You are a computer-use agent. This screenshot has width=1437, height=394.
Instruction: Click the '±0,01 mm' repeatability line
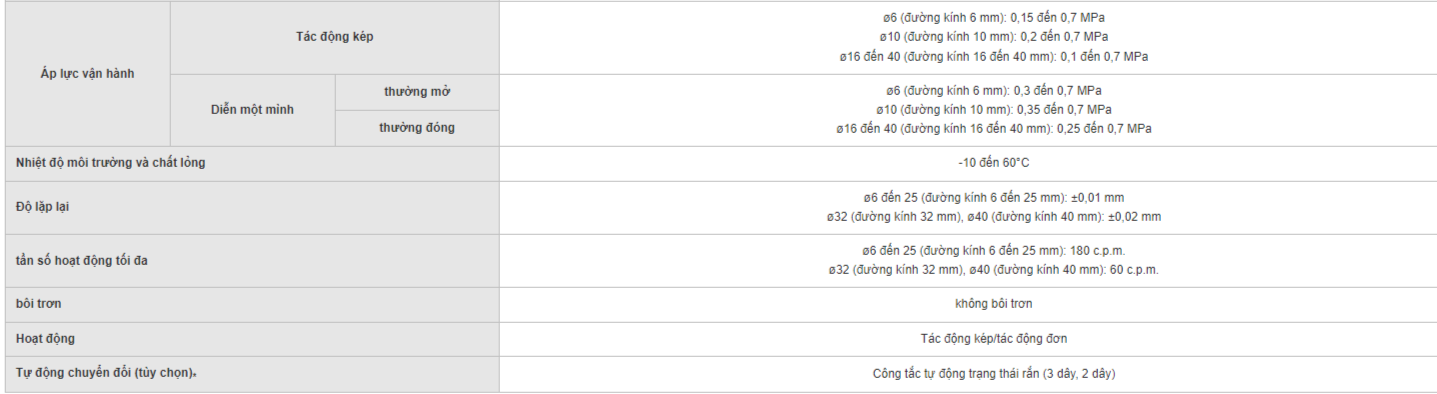point(993,198)
